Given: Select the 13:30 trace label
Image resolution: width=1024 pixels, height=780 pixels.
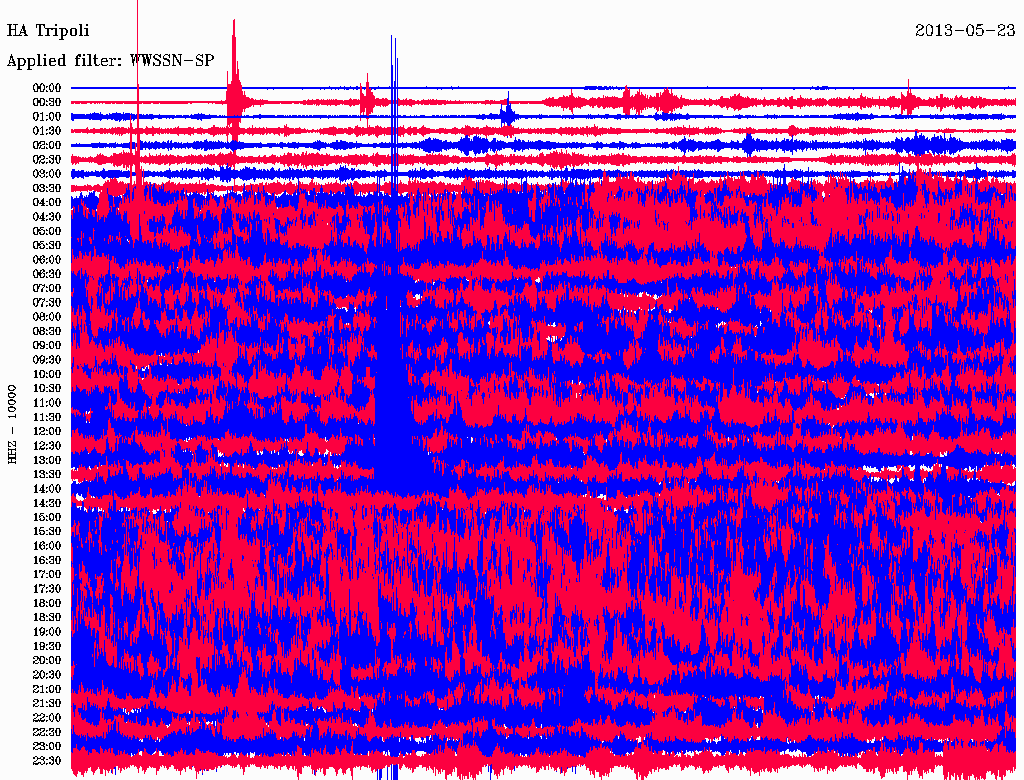Looking at the screenshot, I should coord(47,474).
